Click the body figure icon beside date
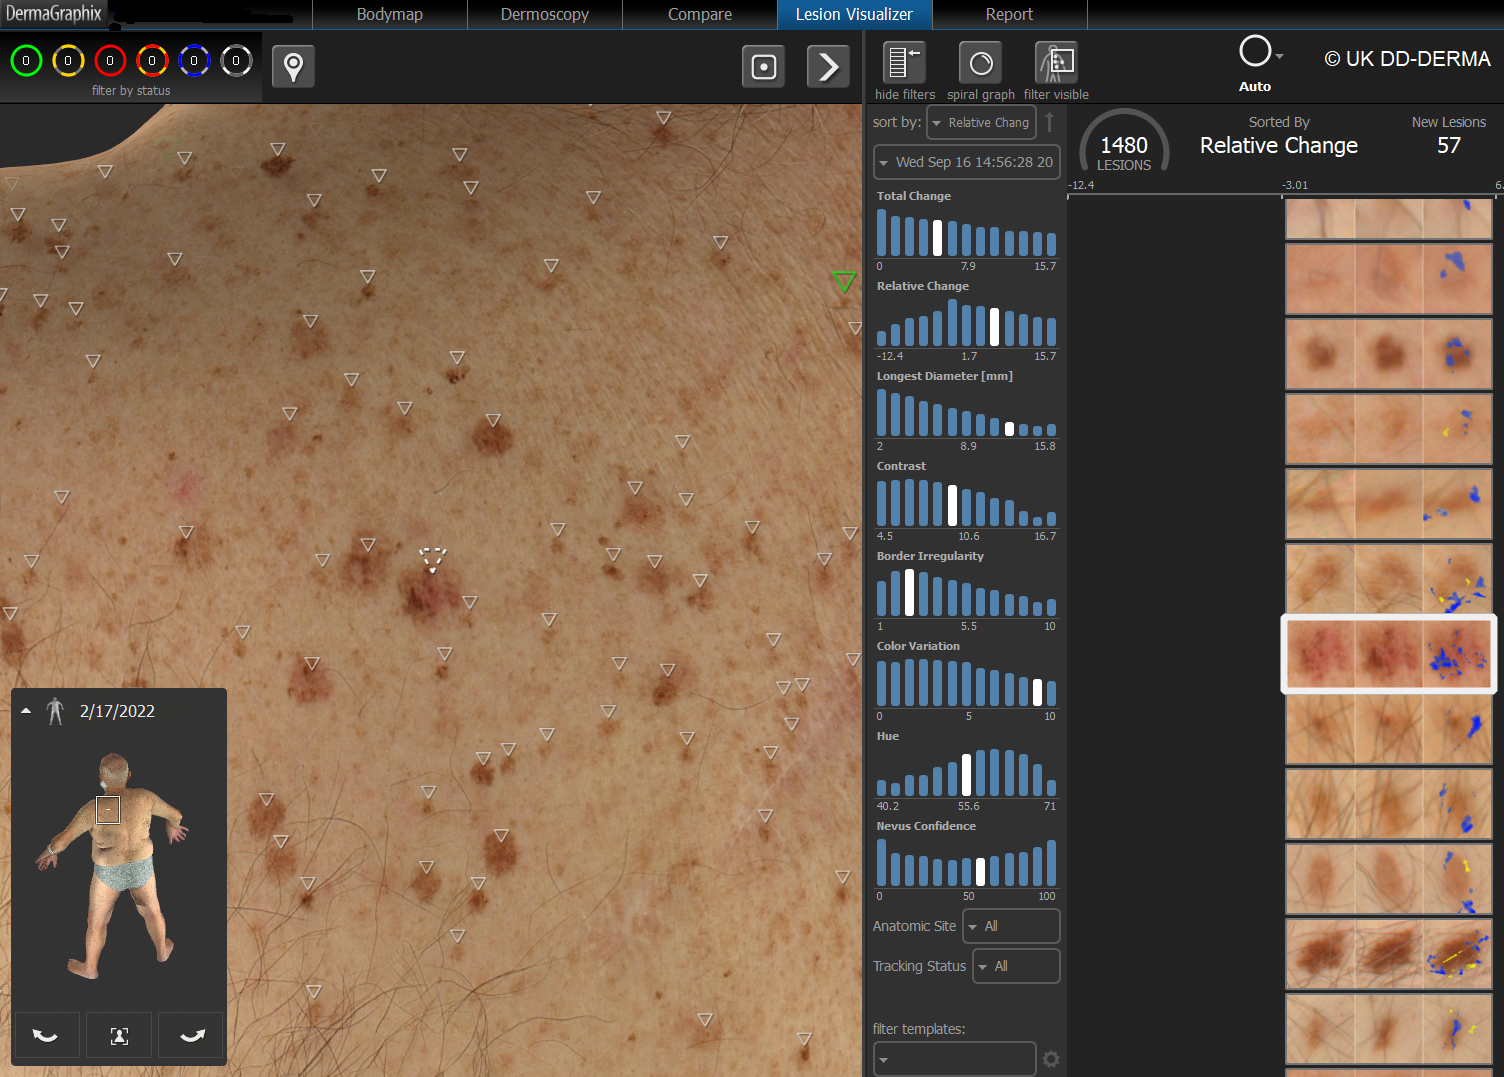The image size is (1504, 1077). [56, 711]
